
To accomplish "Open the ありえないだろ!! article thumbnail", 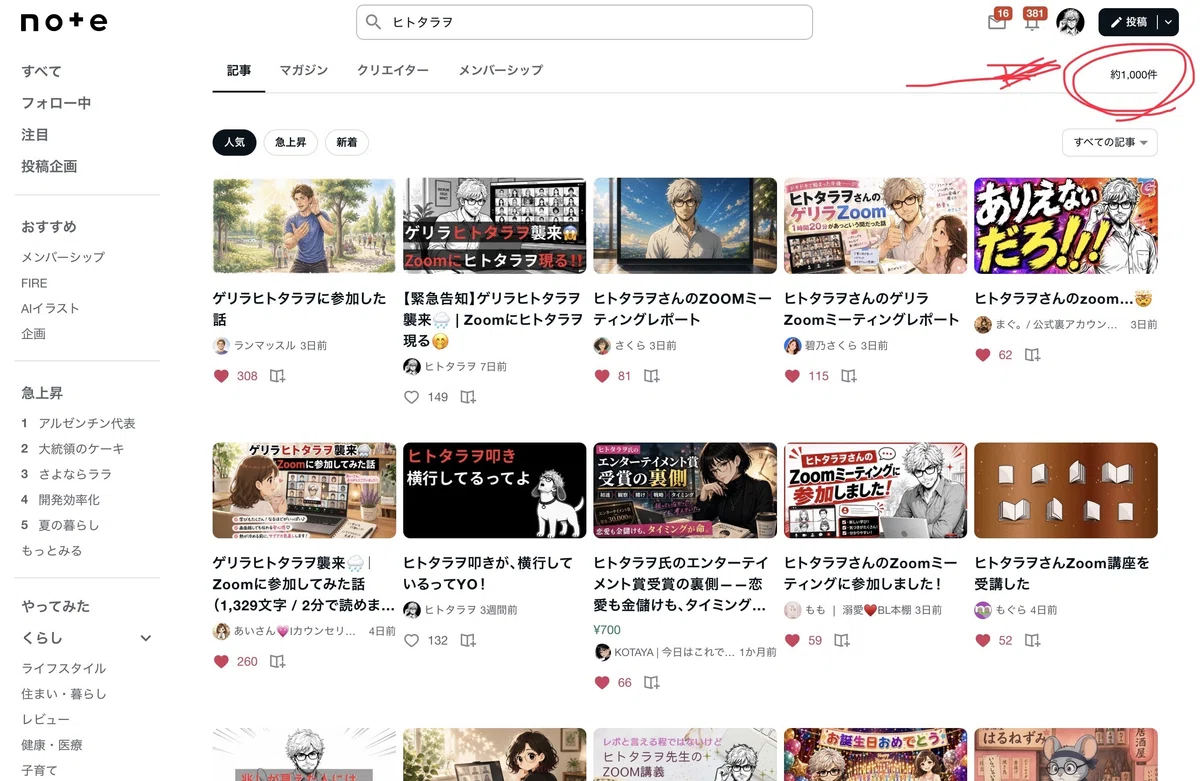I will click(1066, 226).
